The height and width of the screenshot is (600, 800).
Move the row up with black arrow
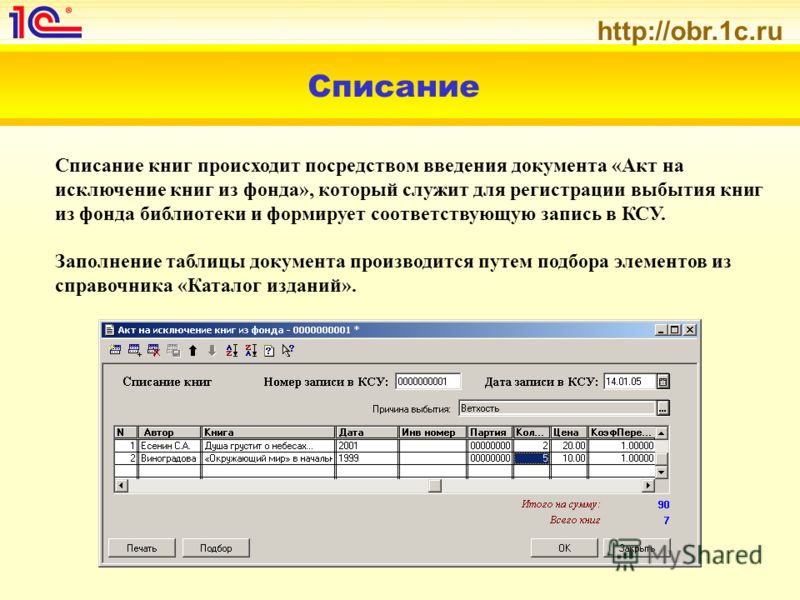pos(193,351)
